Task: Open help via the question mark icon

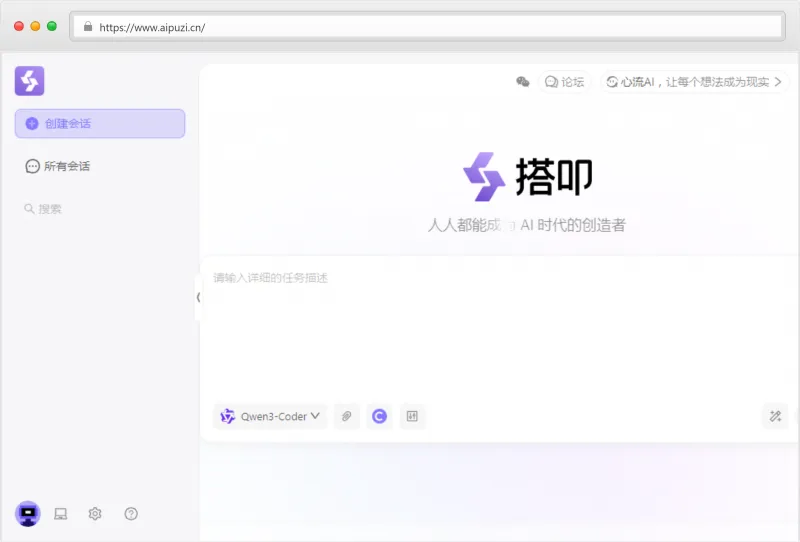Action: click(x=131, y=514)
